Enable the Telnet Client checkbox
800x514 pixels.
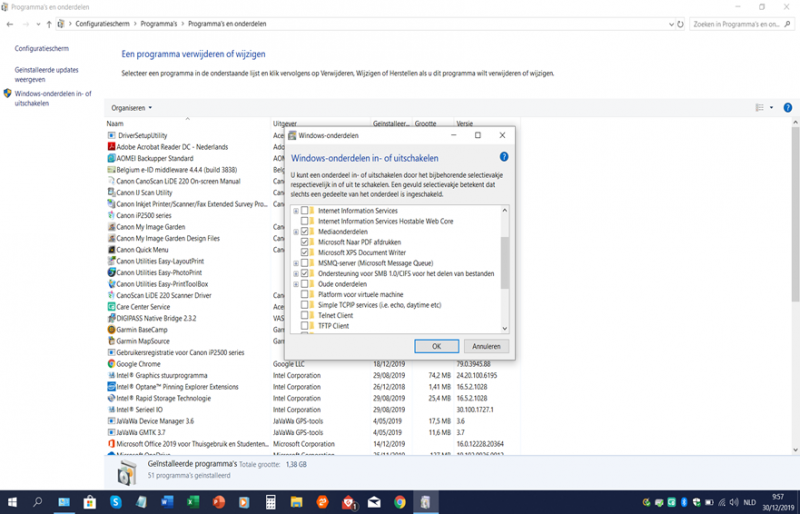305,315
